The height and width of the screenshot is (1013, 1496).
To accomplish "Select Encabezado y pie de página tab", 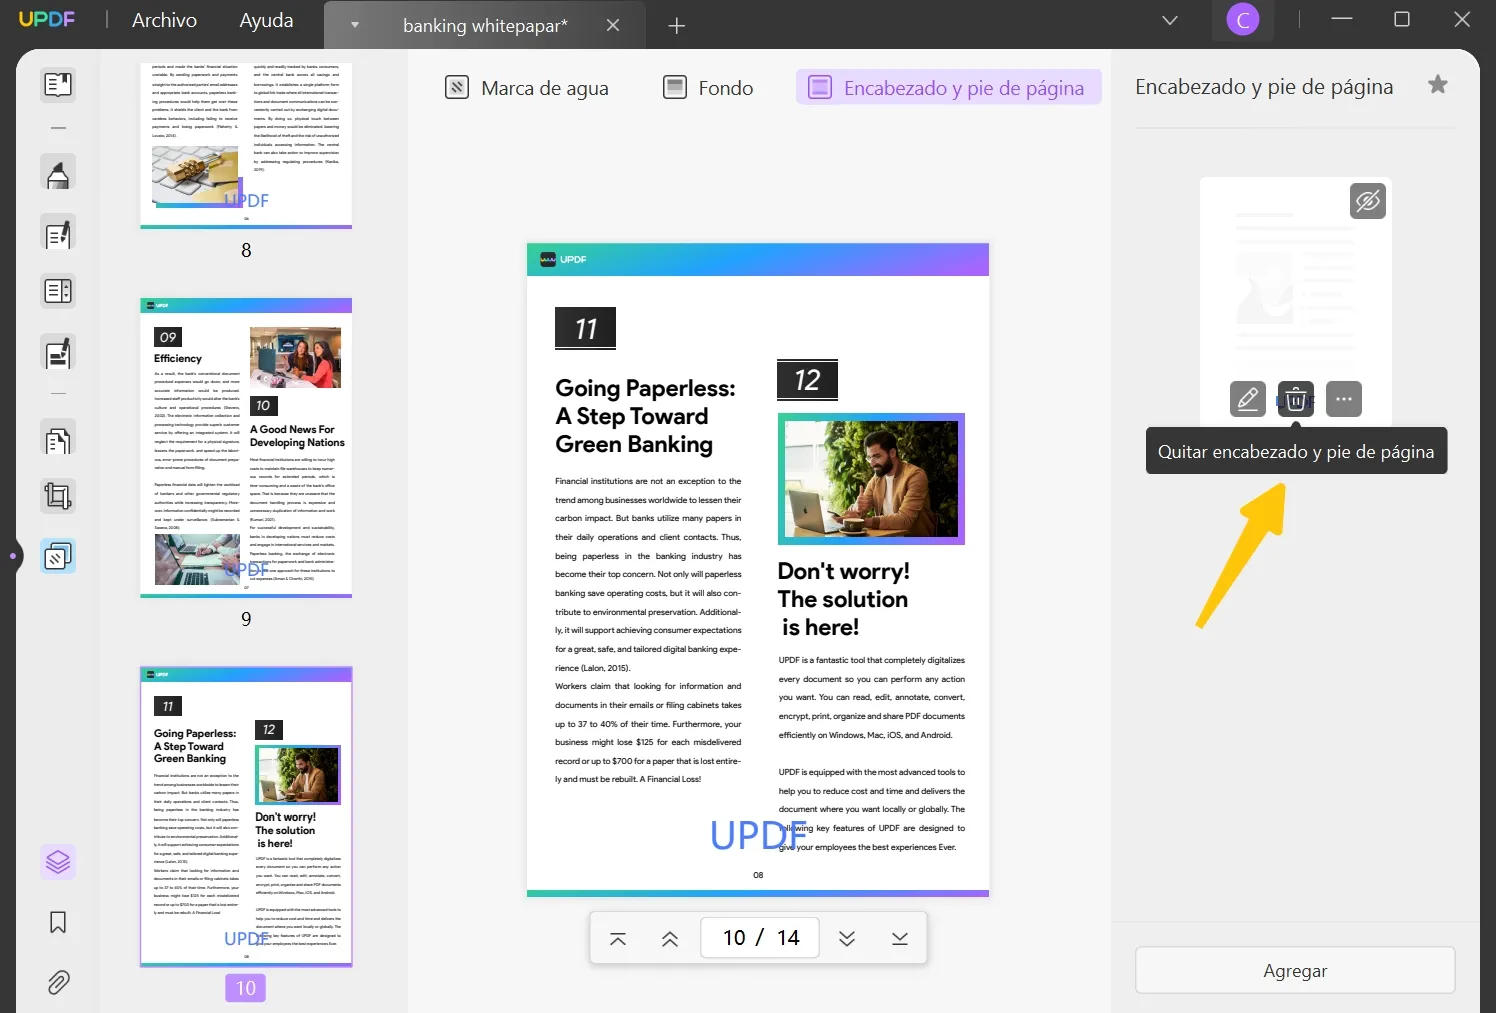I will pyautogui.click(x=948, y=88).
